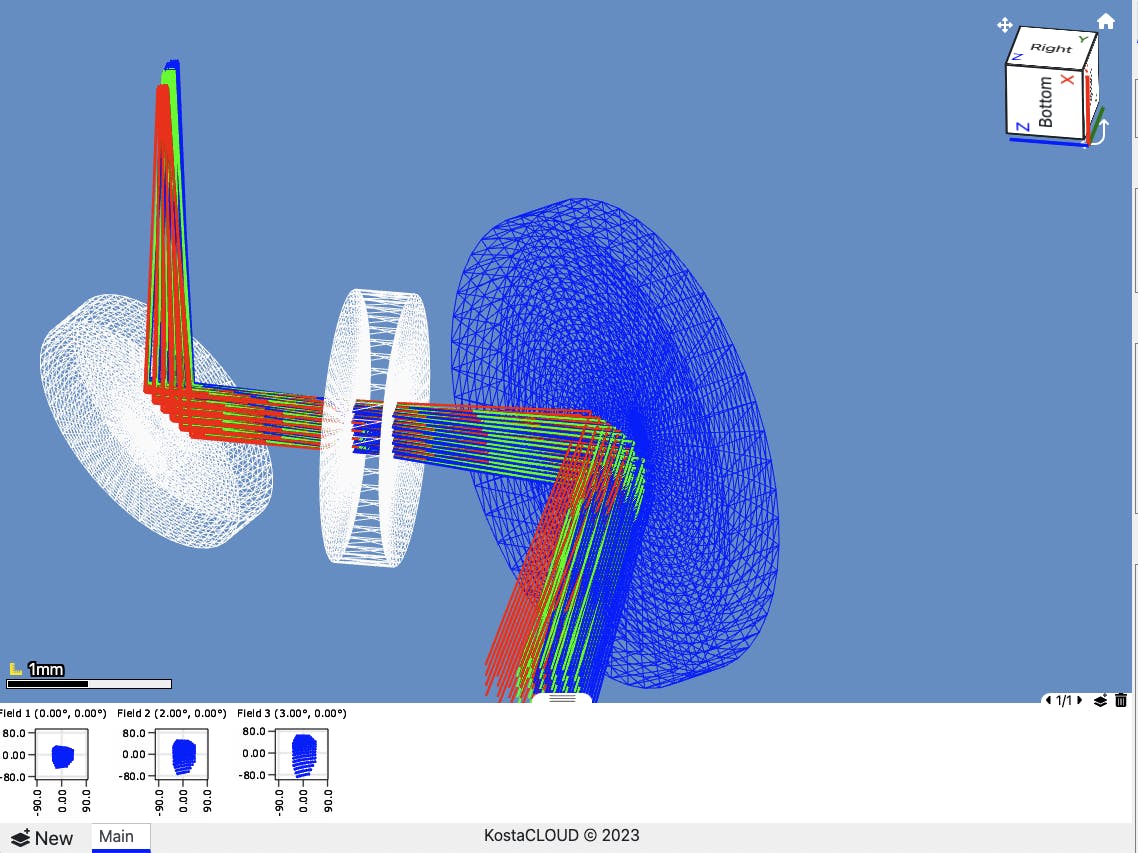
Task: Click the rotate arrow beside the view cube
Action: 1100,132
